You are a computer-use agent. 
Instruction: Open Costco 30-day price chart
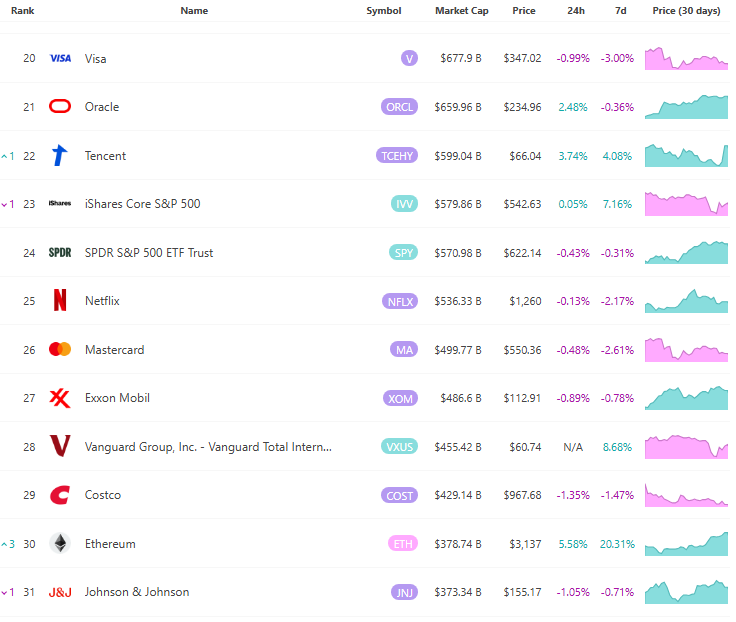click(686, 495)
